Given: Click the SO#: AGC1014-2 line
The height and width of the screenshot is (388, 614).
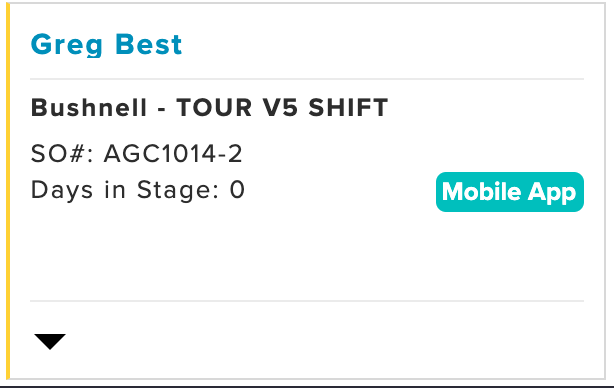Looking at the screenshot, I should click(x=137, y=153).
